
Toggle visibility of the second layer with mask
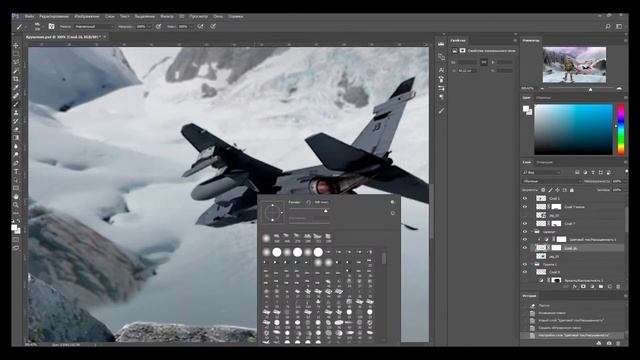coord(525,207)
